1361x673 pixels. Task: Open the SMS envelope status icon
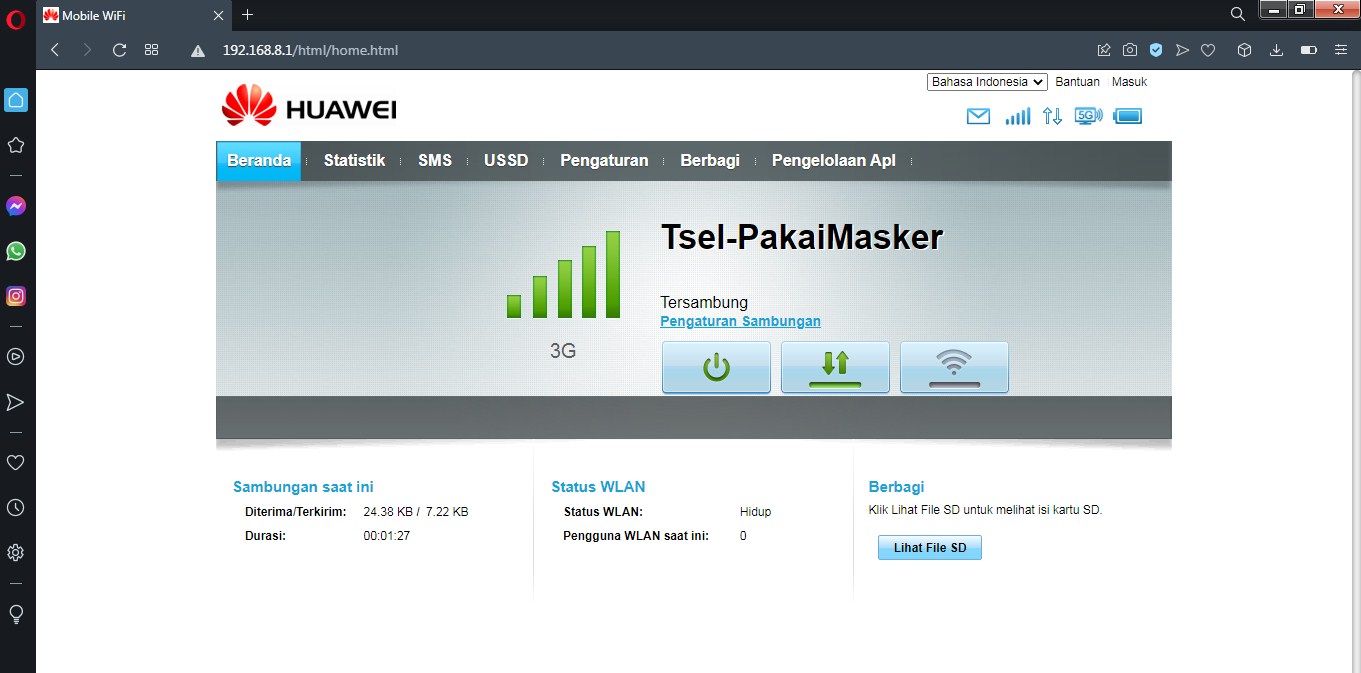[x=978, y=116]
